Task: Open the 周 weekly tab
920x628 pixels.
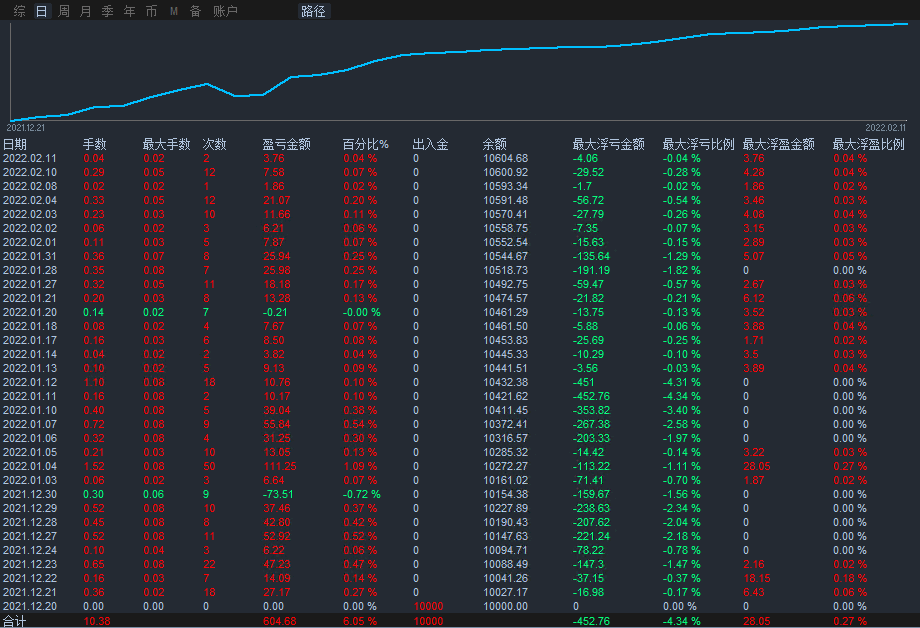Action: coord(64,11)
